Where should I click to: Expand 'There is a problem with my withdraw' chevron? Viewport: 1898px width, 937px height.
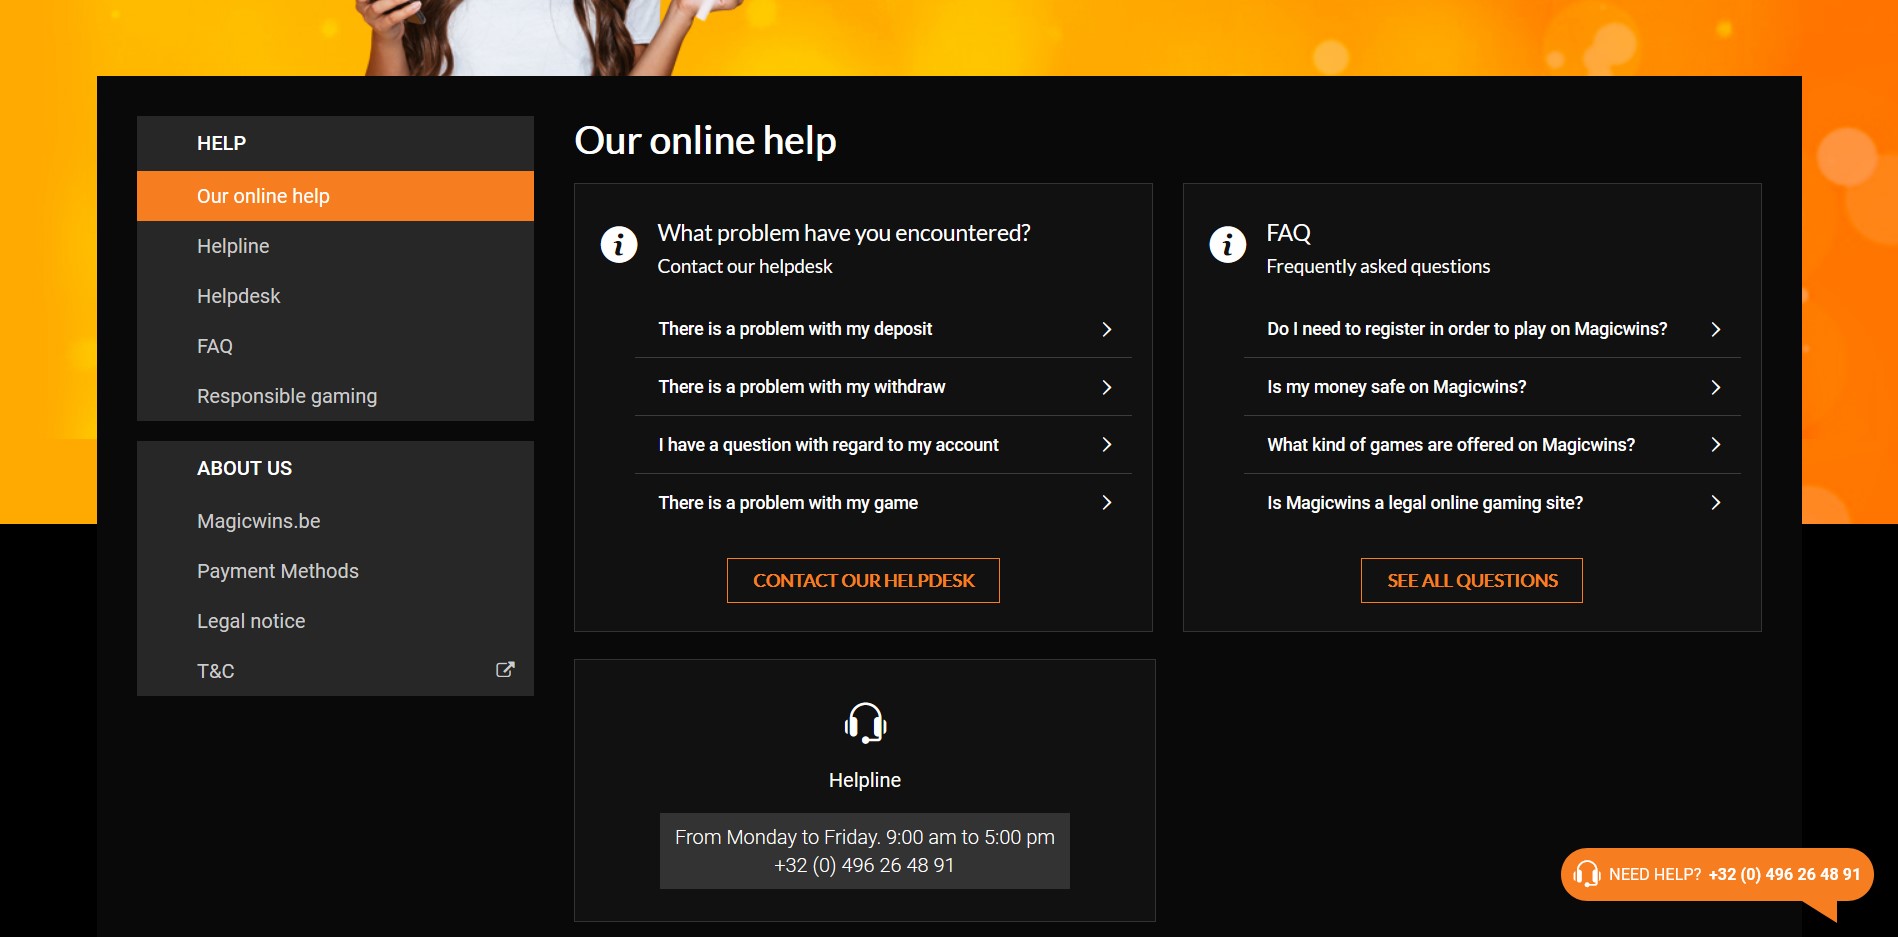pos(1107,387)
